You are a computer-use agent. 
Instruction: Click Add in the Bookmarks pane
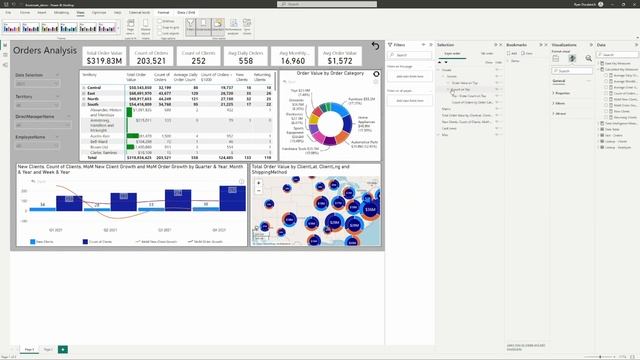[x=512, y=53]
